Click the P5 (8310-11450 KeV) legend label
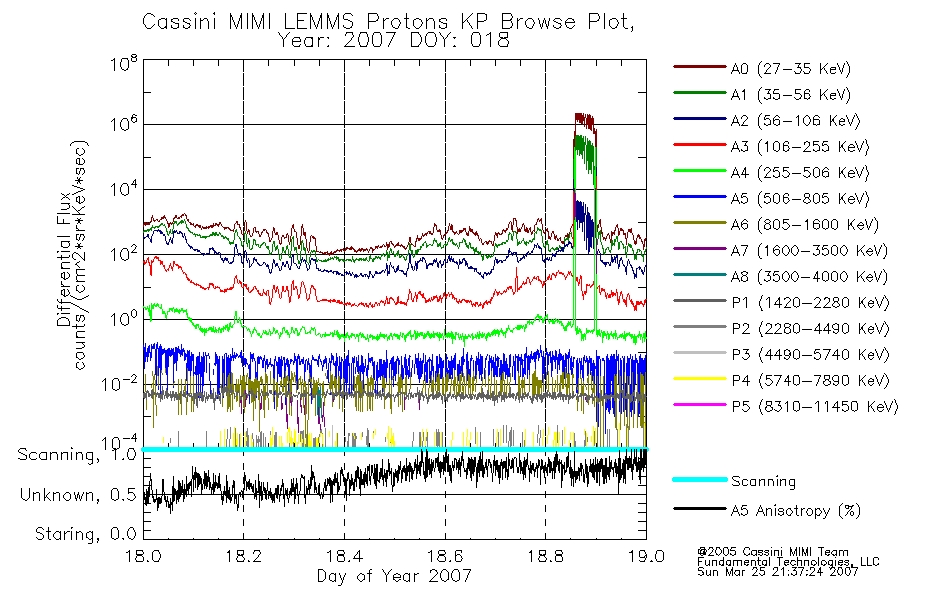This screenshot has width=950, height=600. (815, 407)
